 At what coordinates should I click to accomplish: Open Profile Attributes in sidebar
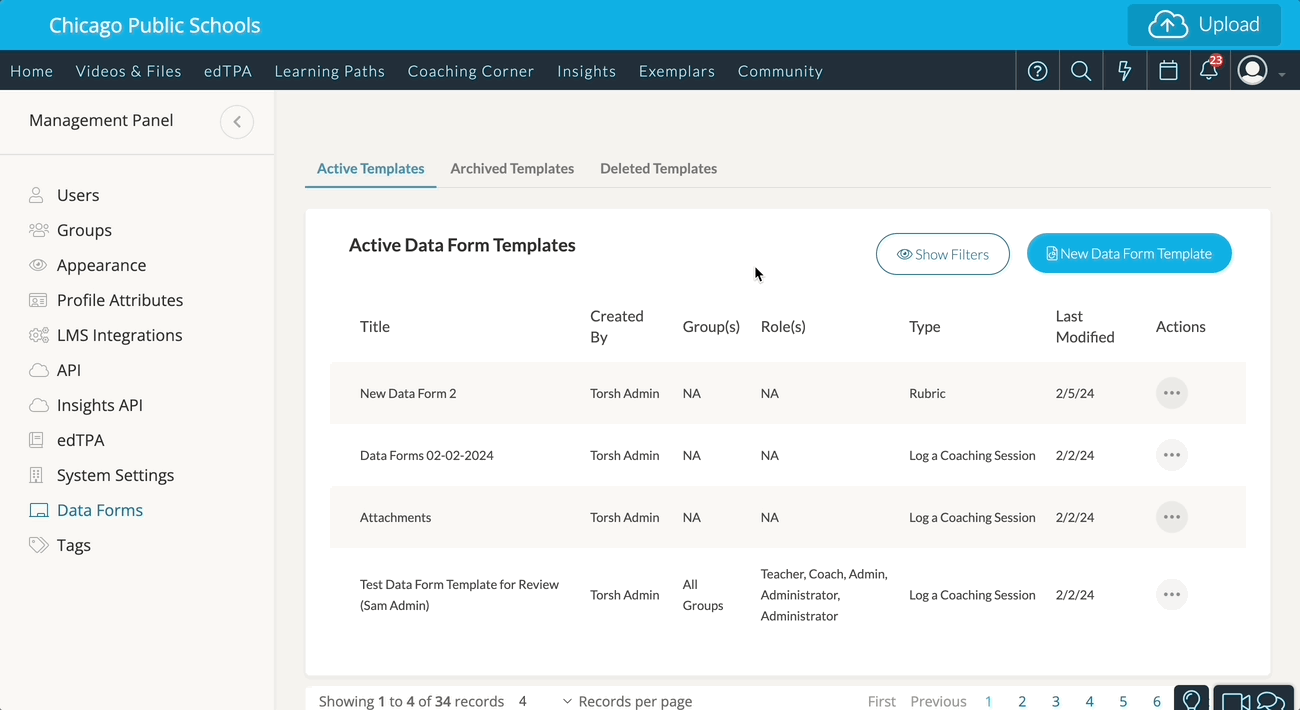(x=119, y=300)
